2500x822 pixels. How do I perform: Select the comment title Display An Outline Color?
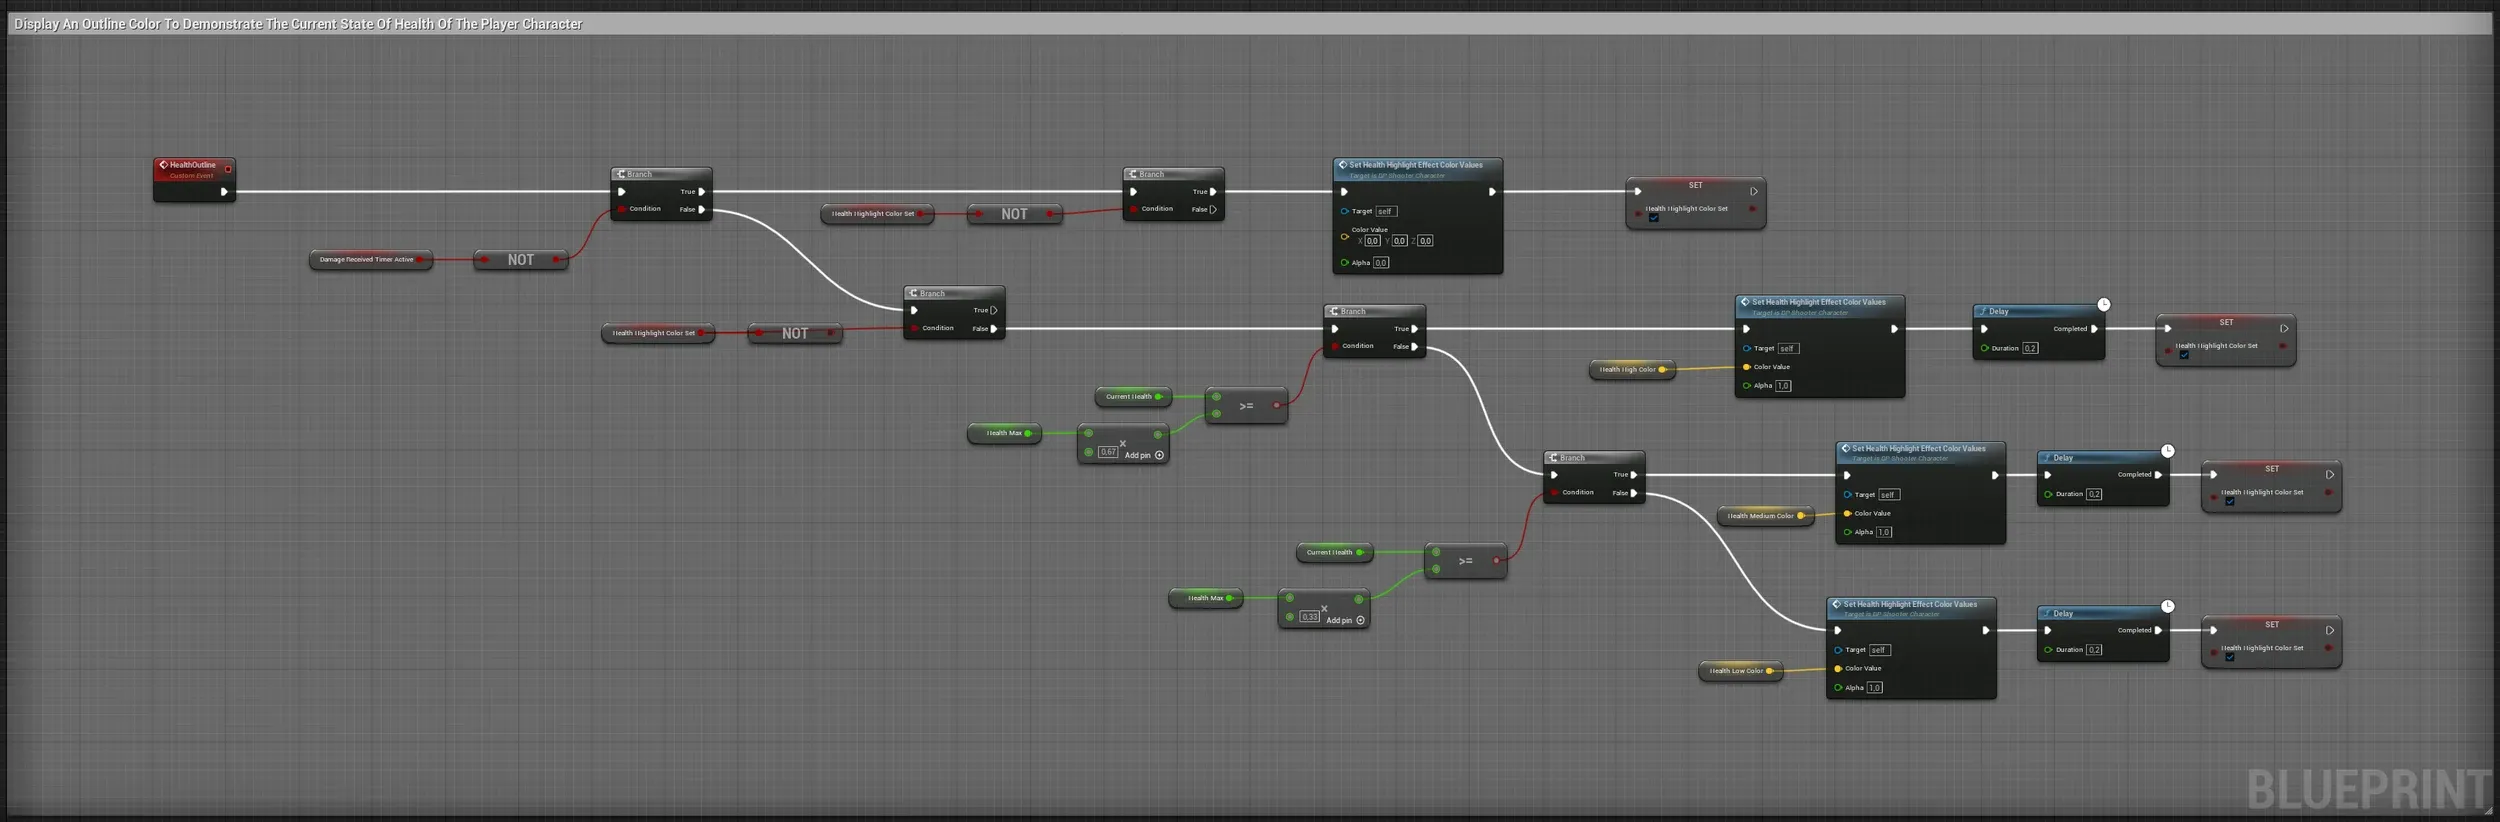[298, 24]
